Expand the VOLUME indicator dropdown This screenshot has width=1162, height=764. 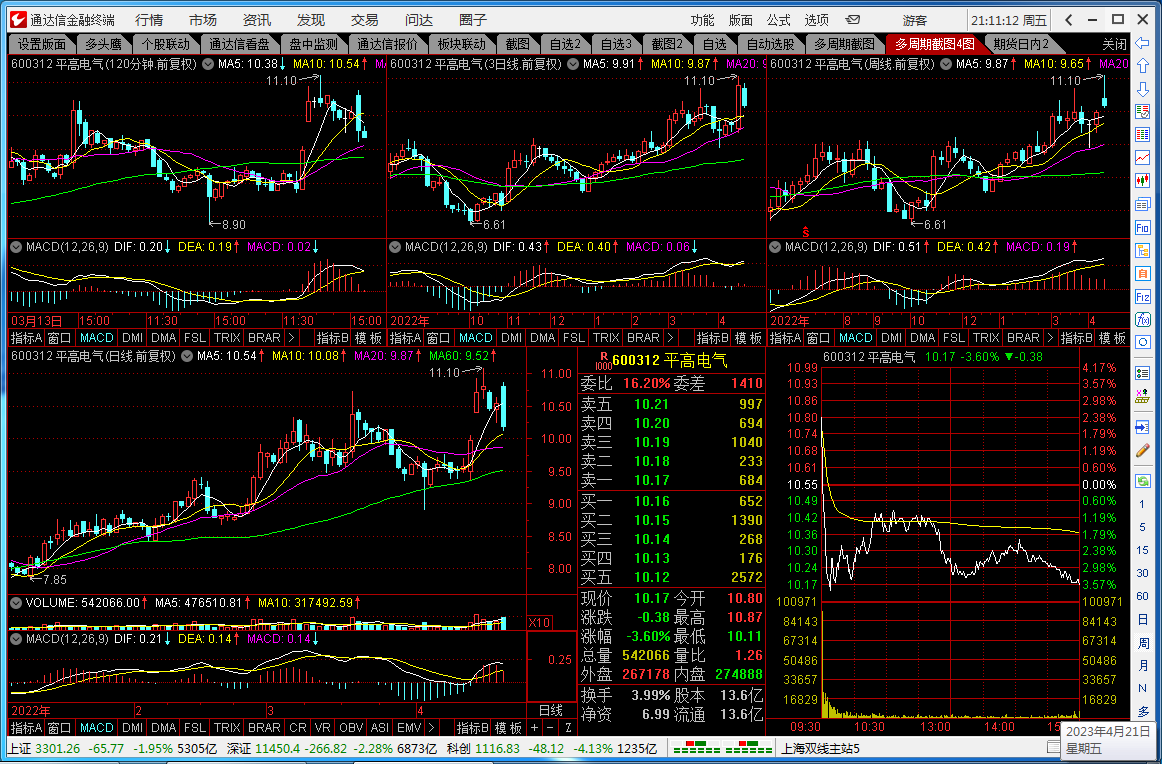[x=16, y=603]
